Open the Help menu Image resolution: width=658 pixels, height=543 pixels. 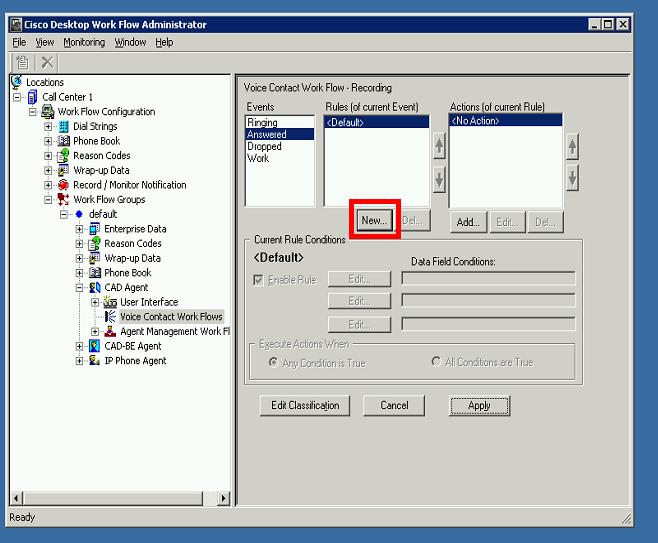click(x=164, y=42)
